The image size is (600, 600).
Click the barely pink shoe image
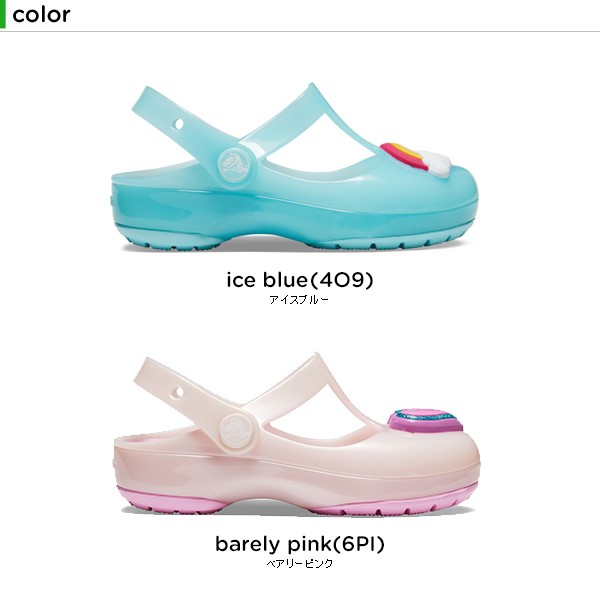[x=297, y=435]
